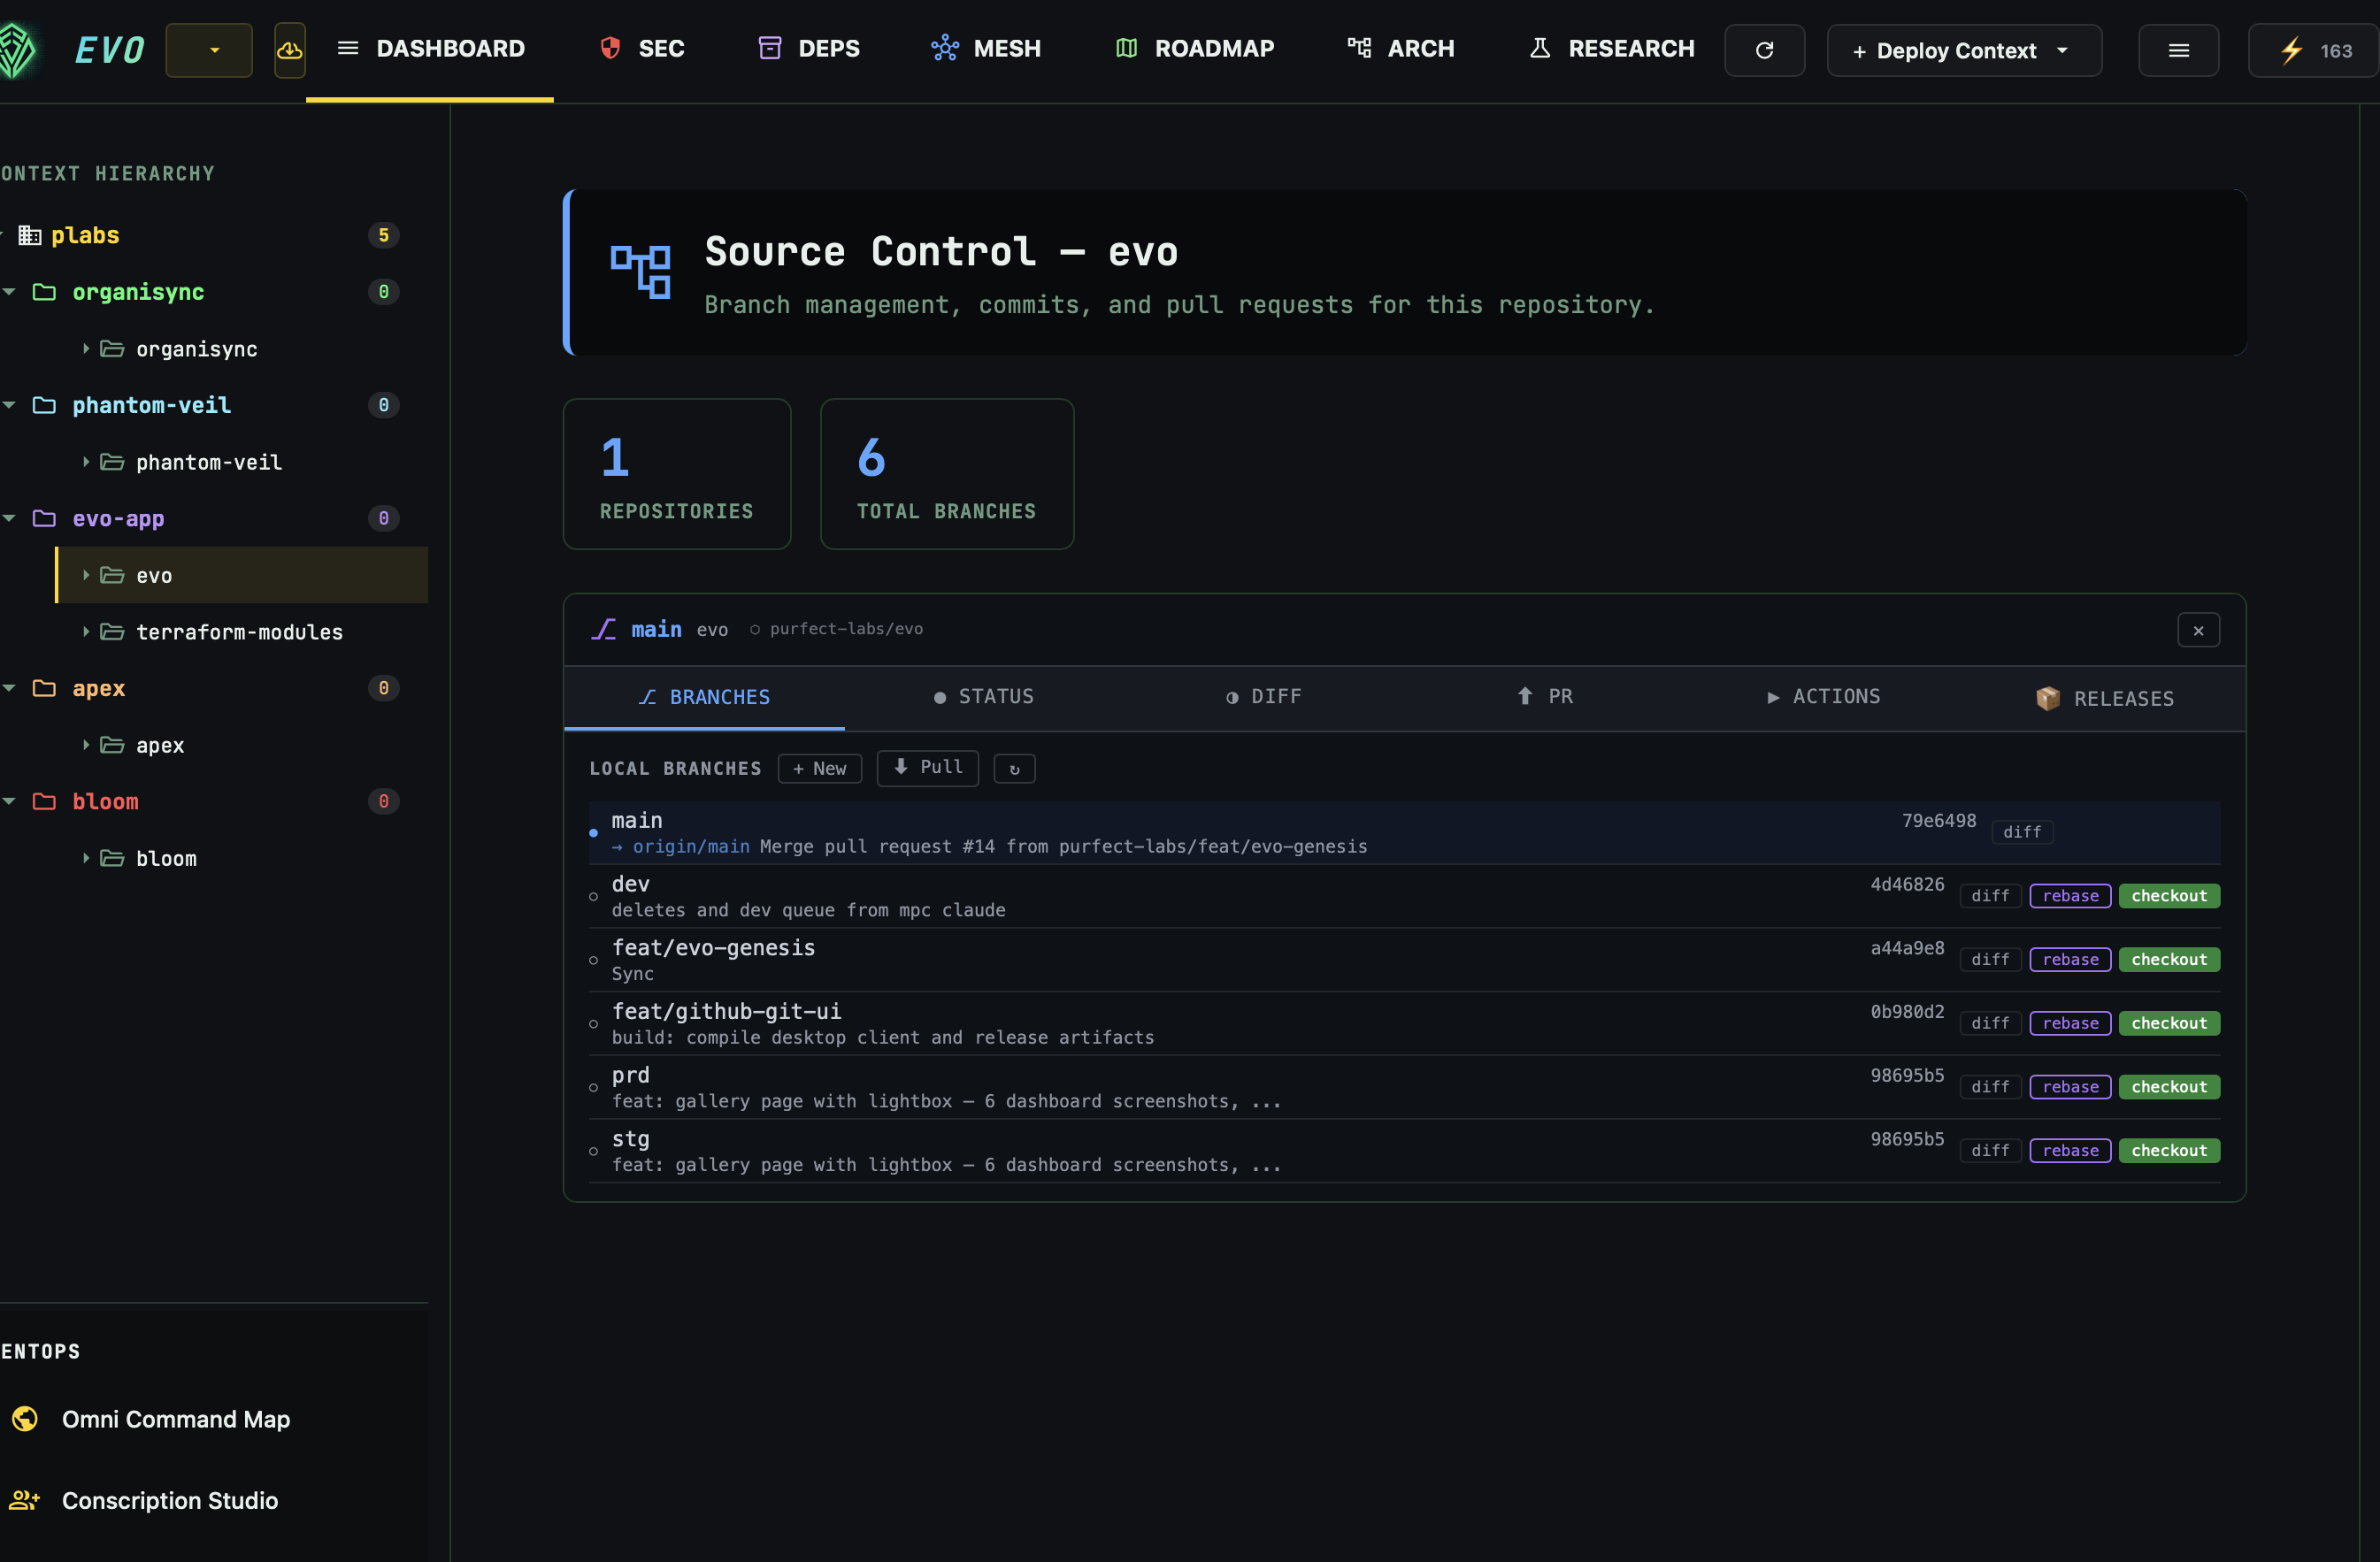Click the DEPS archive box icon
Screen dimensions: 2380x1562
769,48
